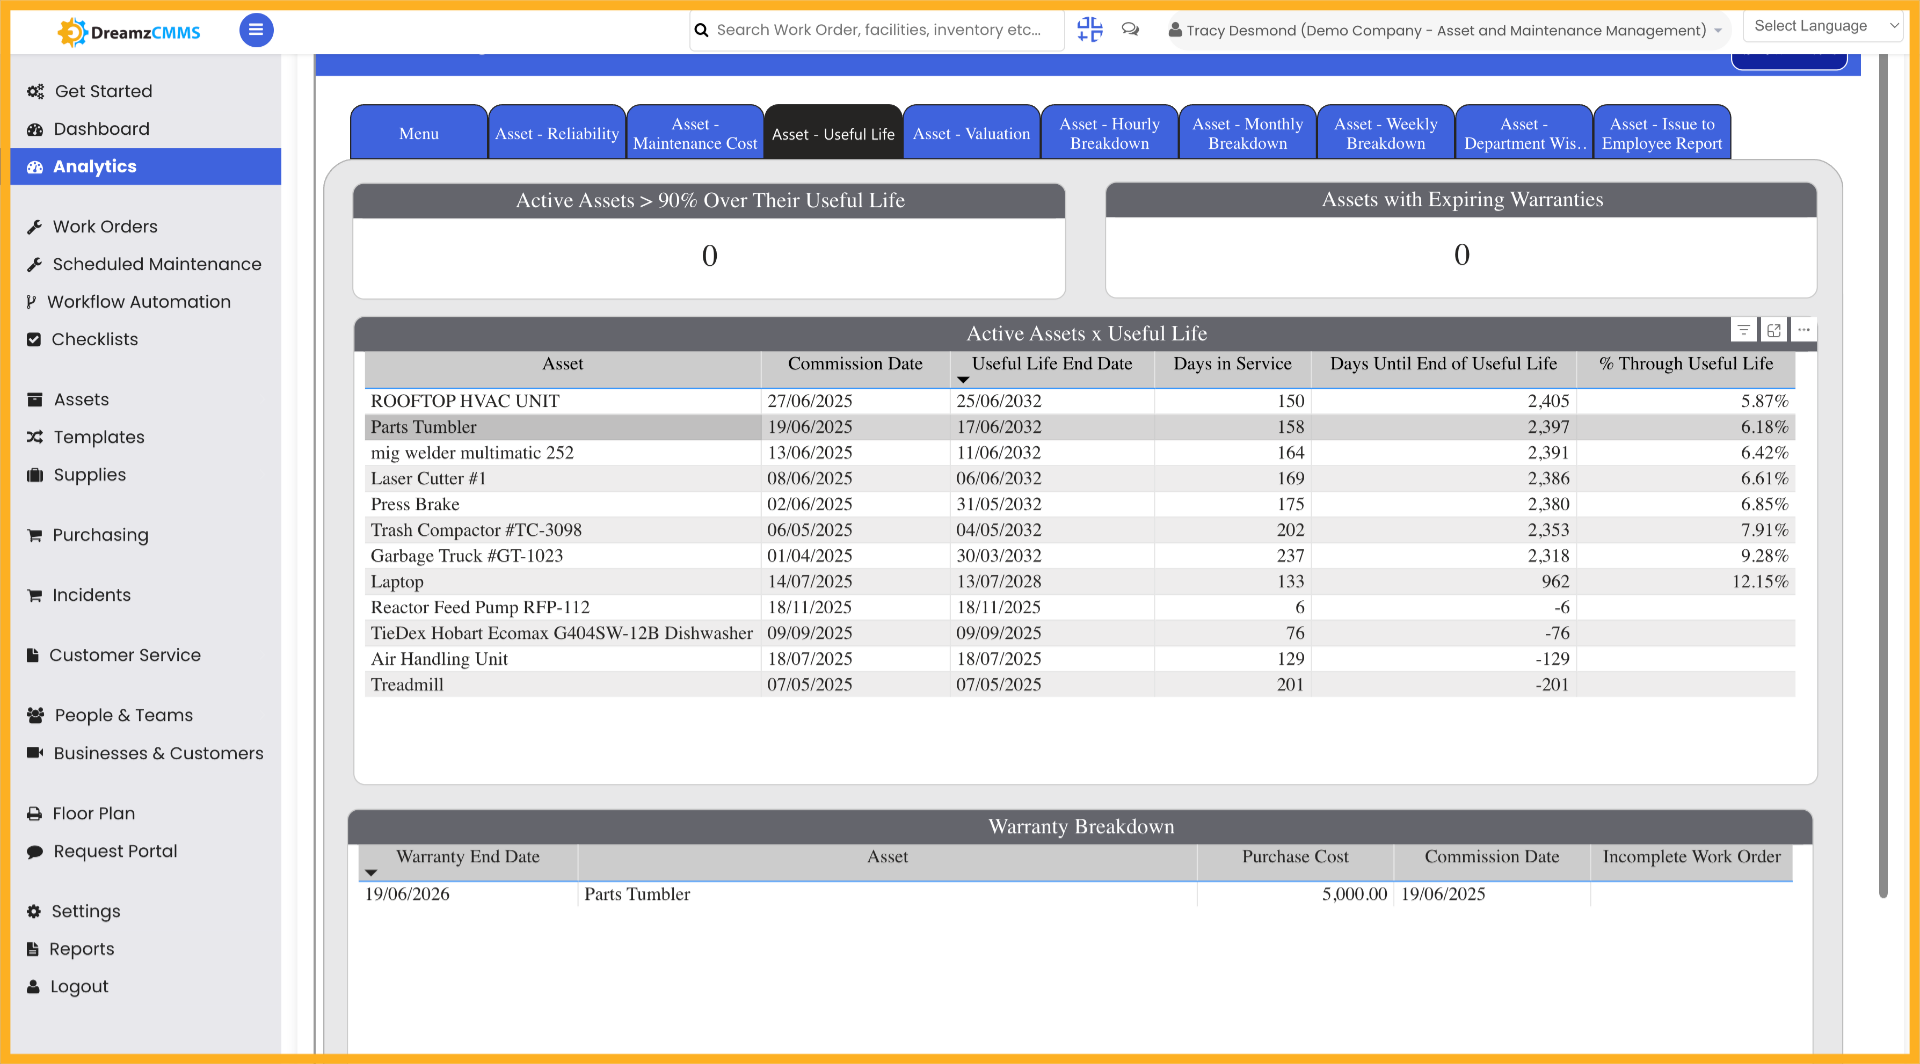Open the ellipsis options menu on Active Assets widget
The image size is (1920, 1064).
tap(1804, 329)
